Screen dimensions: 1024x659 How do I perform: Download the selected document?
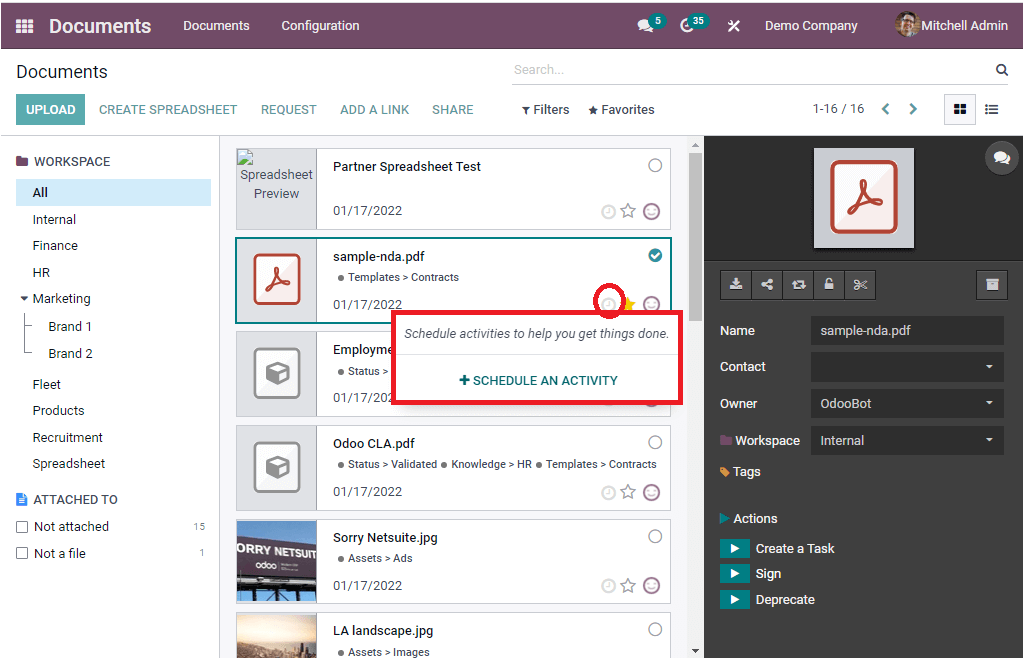click(x=736, y=285)
